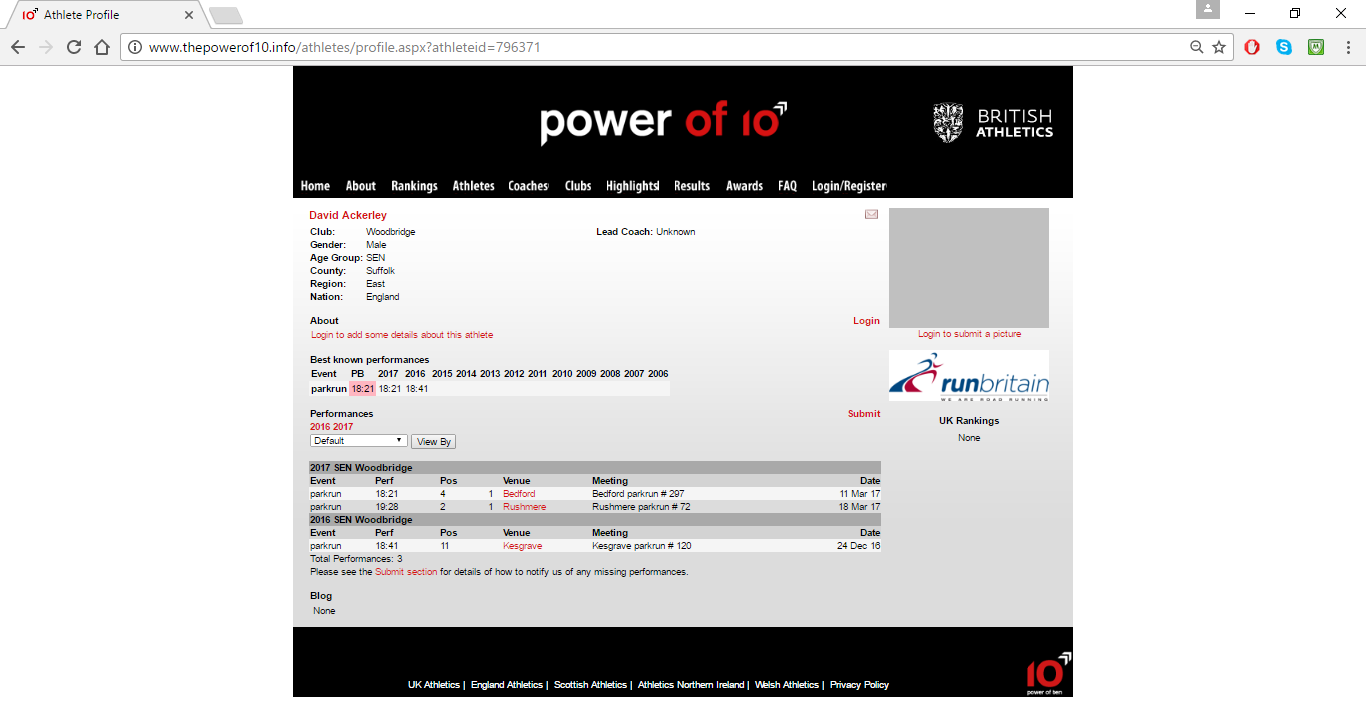Click the zoom magnifier icon in address bar
Viewport: 1366px width, 728px height.
click(1196, 47)
